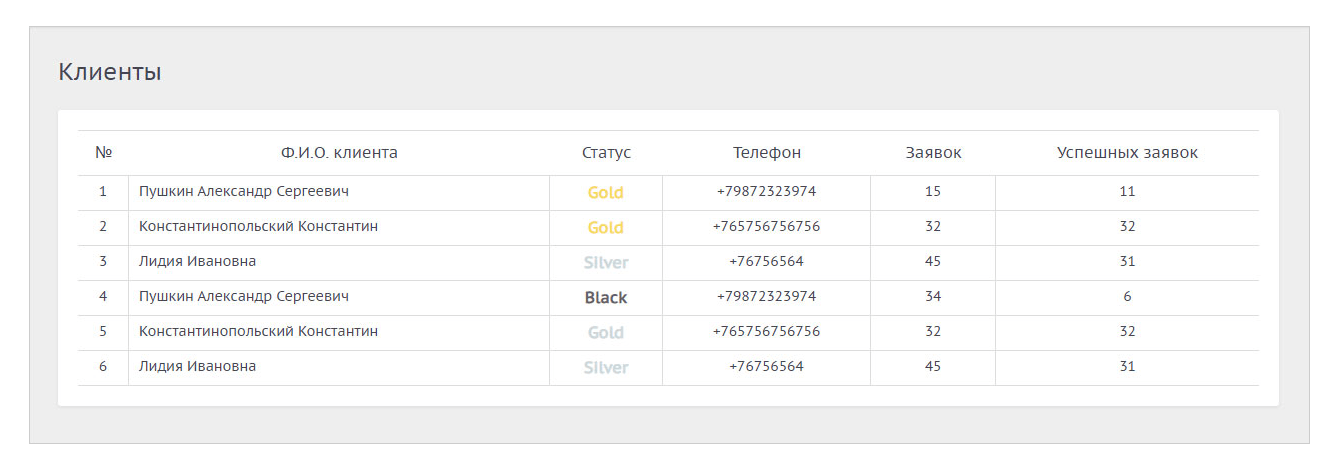Click phone +76756564 in row 6
The height and width of the screenshot is (470, 1340).
click(x=766, y=366)
